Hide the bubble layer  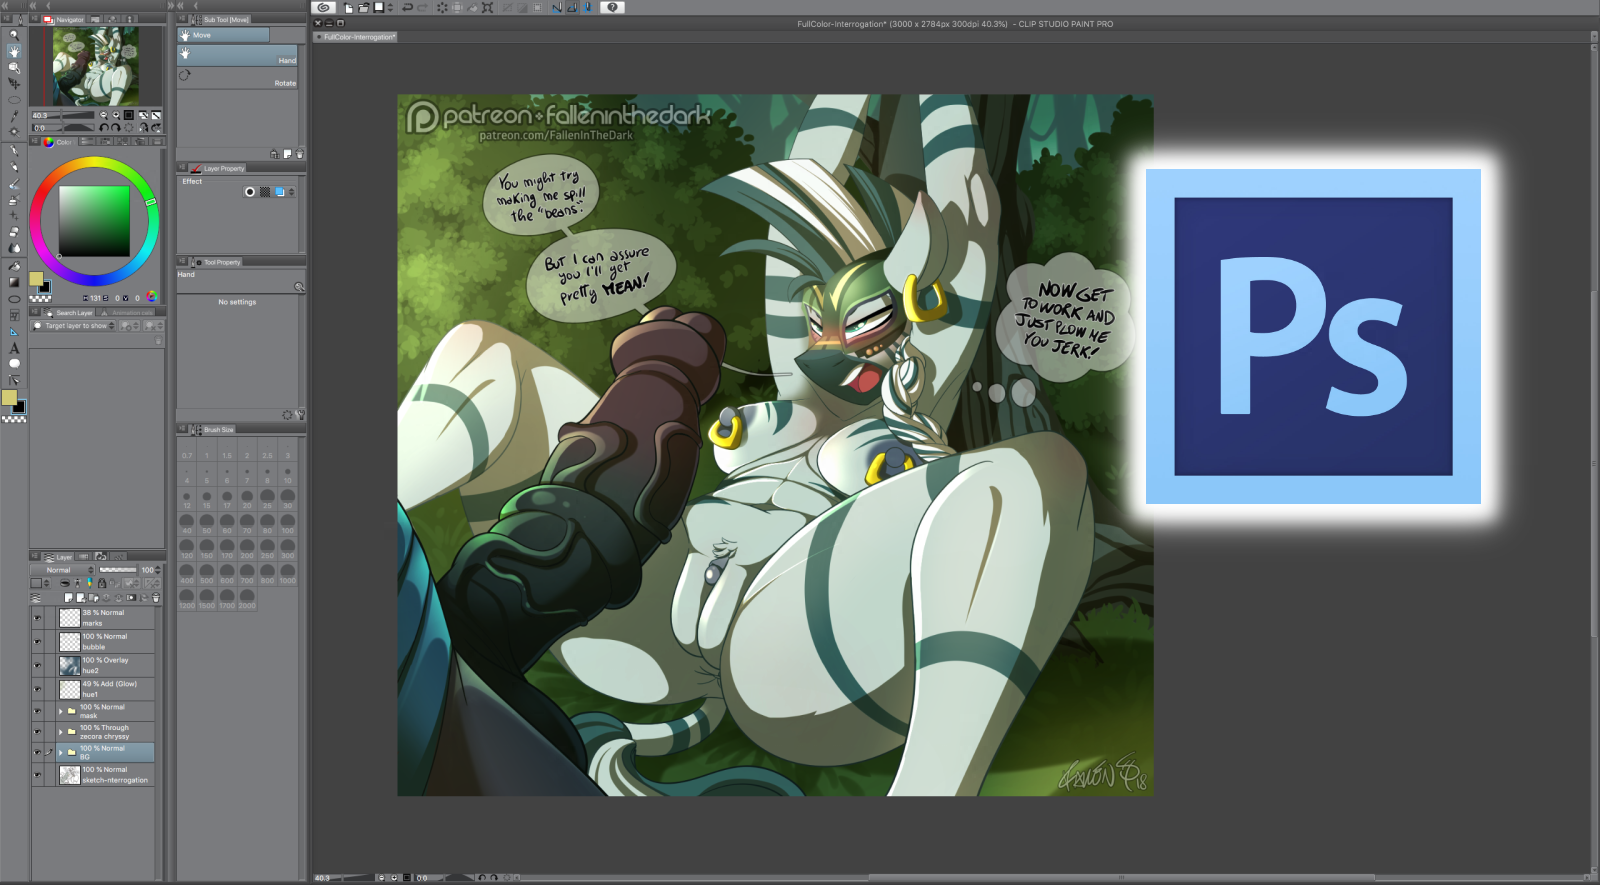click(38, 642)
